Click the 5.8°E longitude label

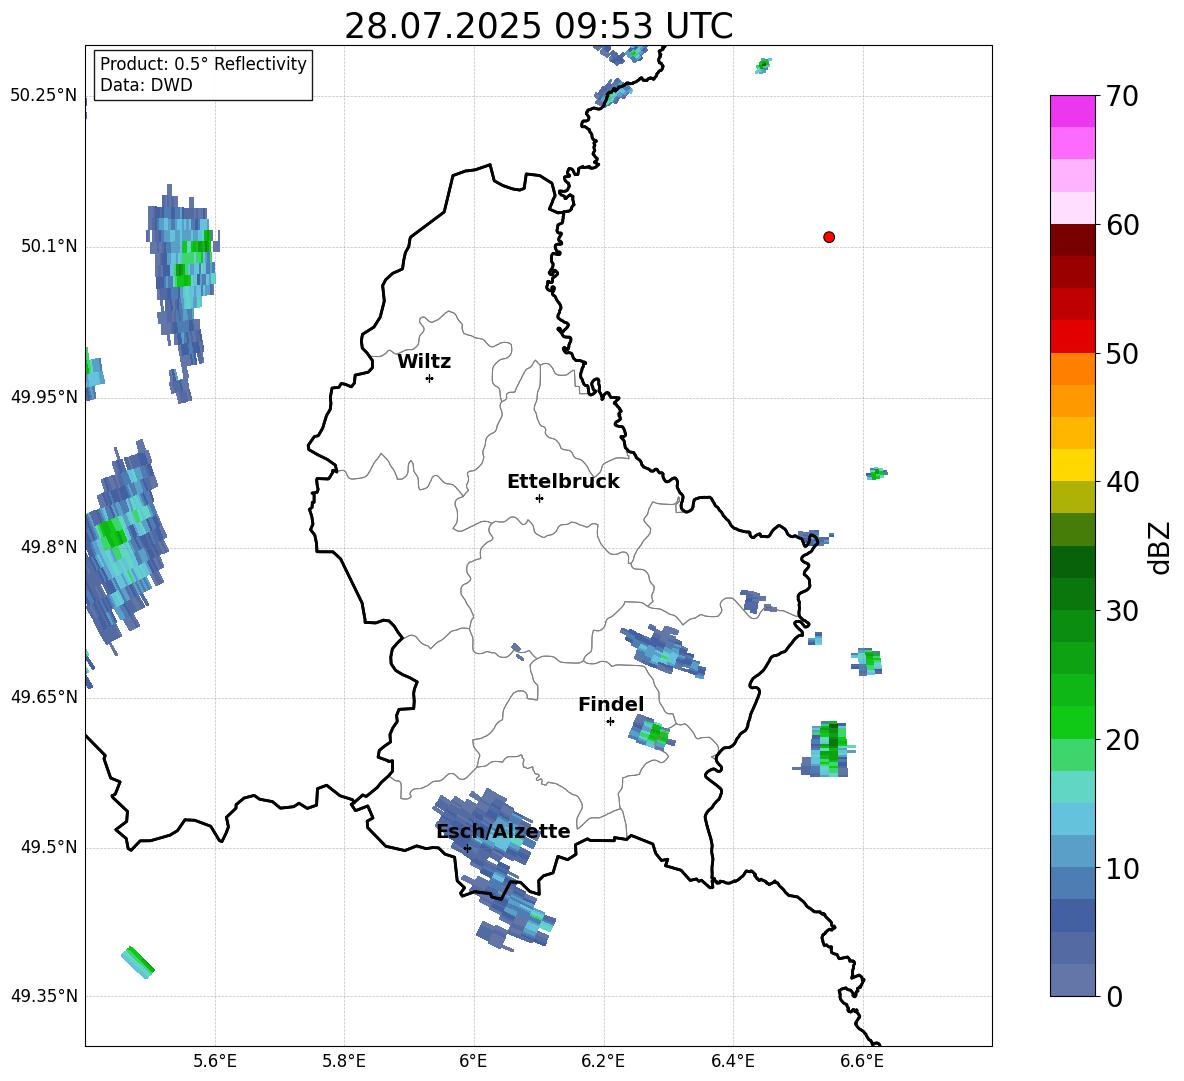coord(344,1062)
